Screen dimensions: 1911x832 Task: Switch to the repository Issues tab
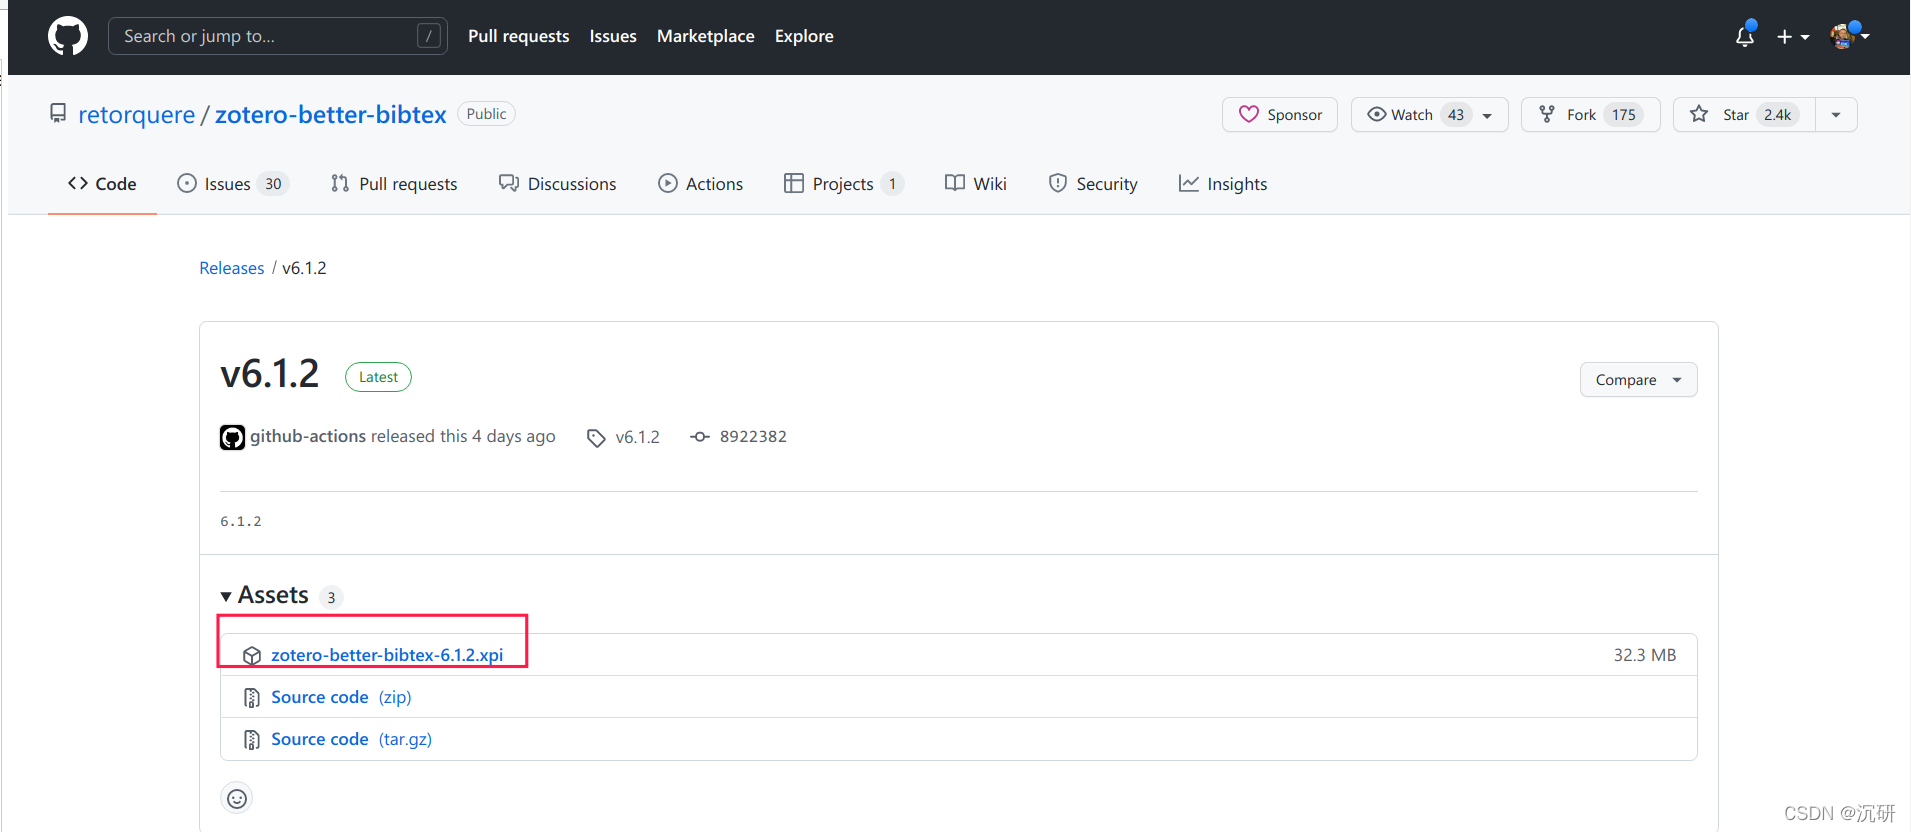(x=233, y=184)
